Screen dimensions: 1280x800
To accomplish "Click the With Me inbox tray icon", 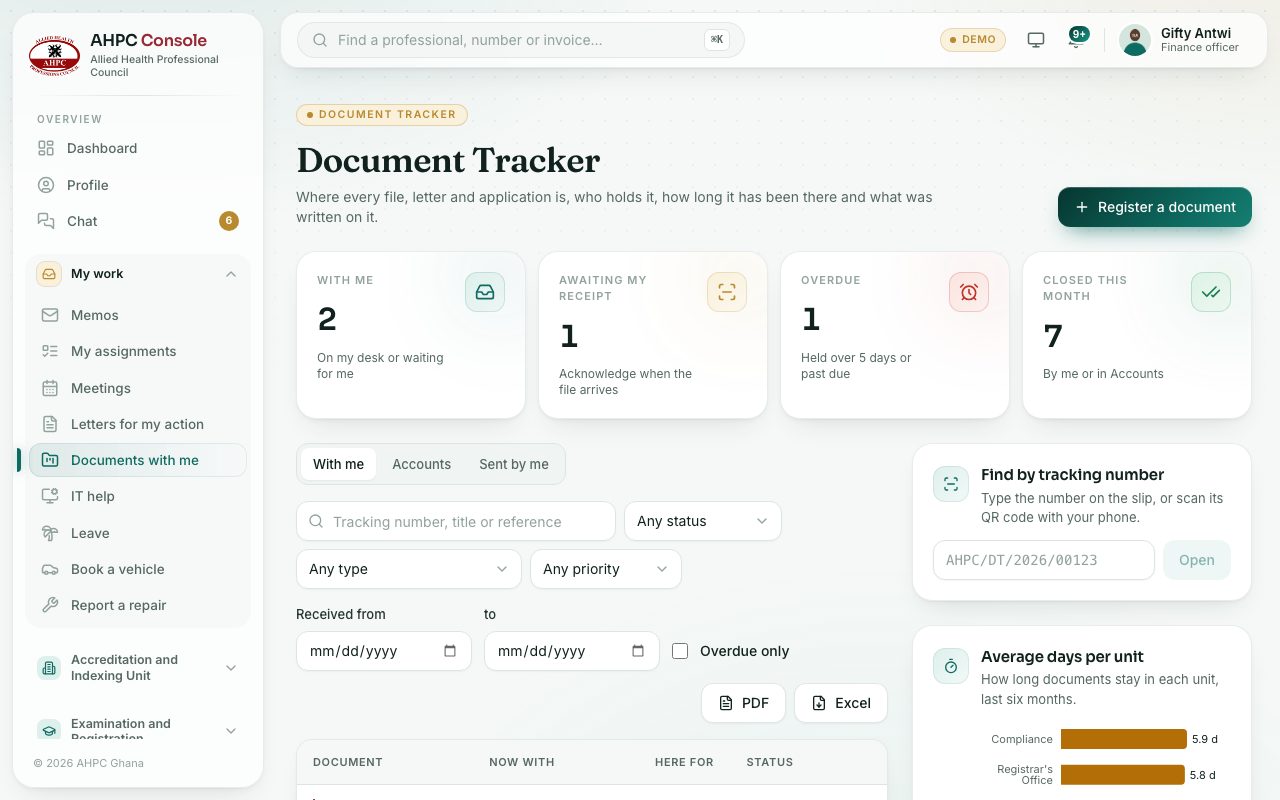I will tap(485, 292).
